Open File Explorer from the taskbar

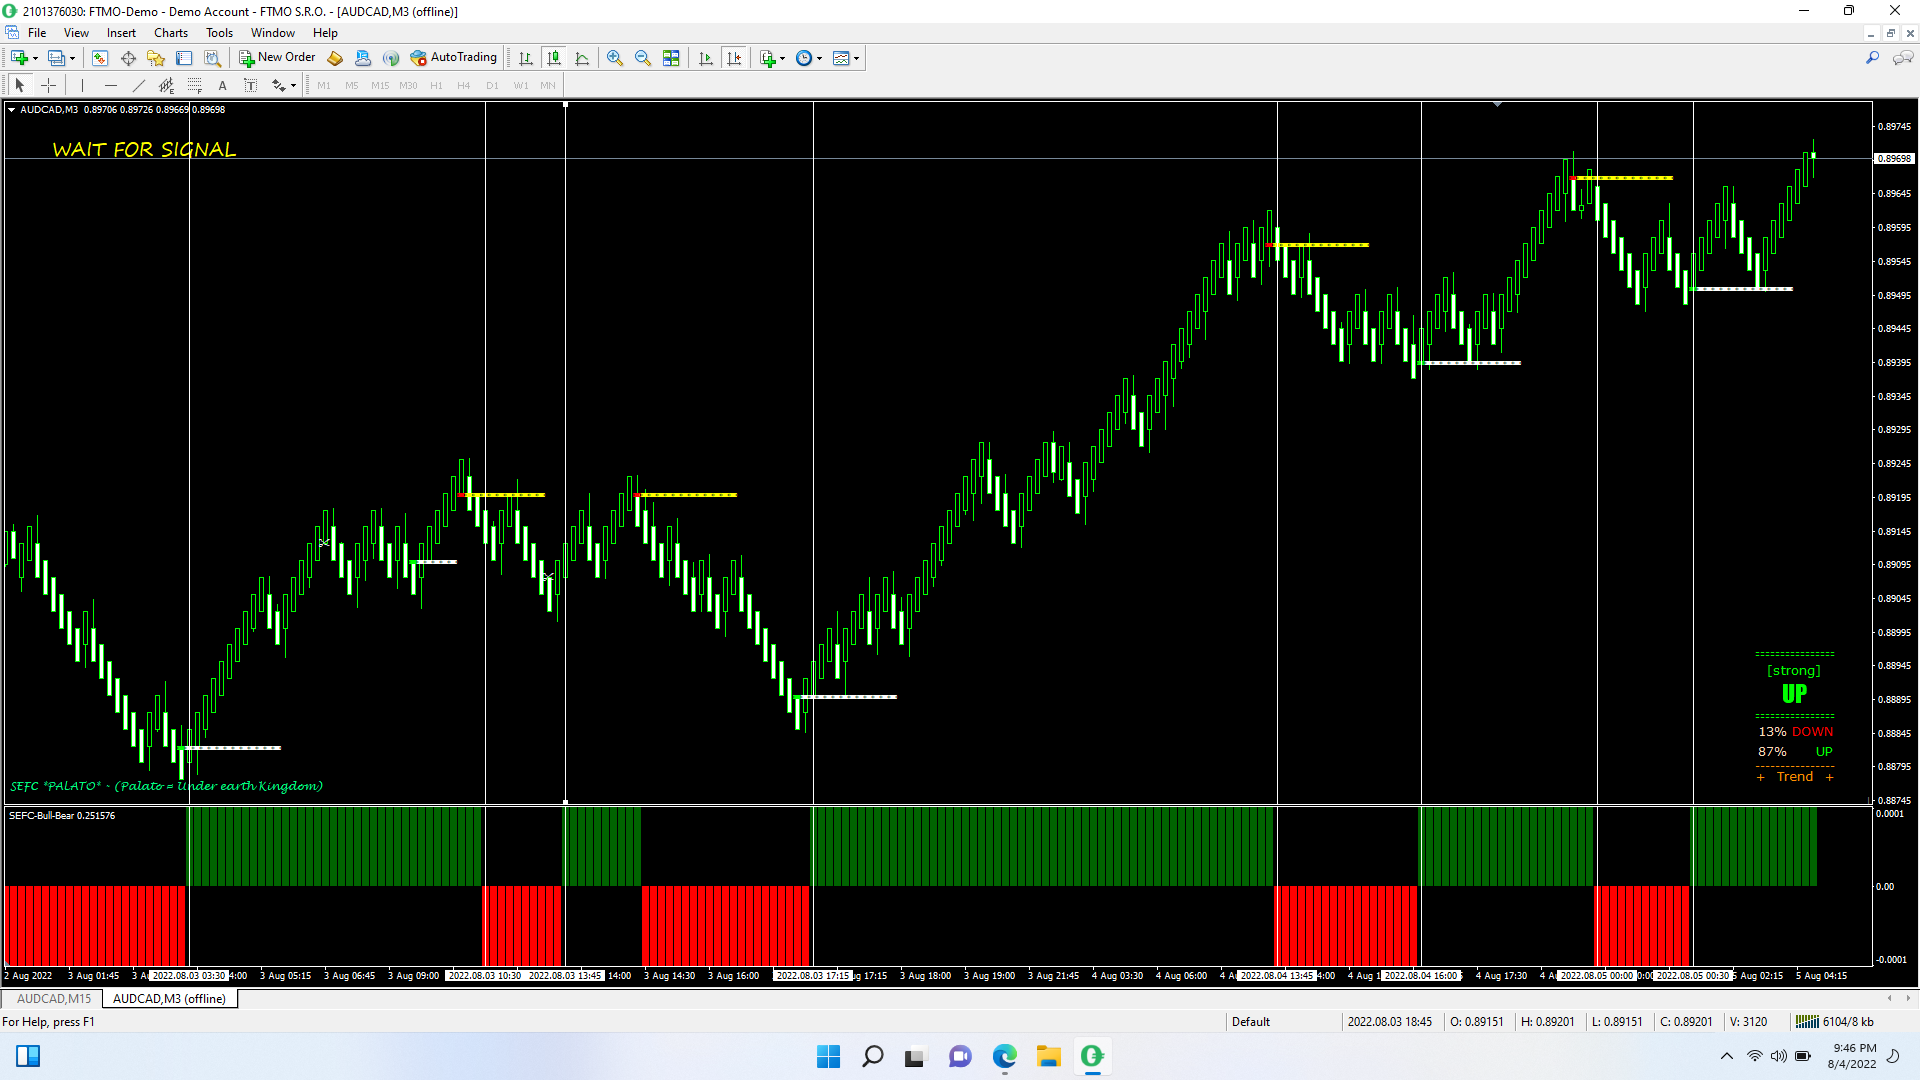[1048, 1056]
